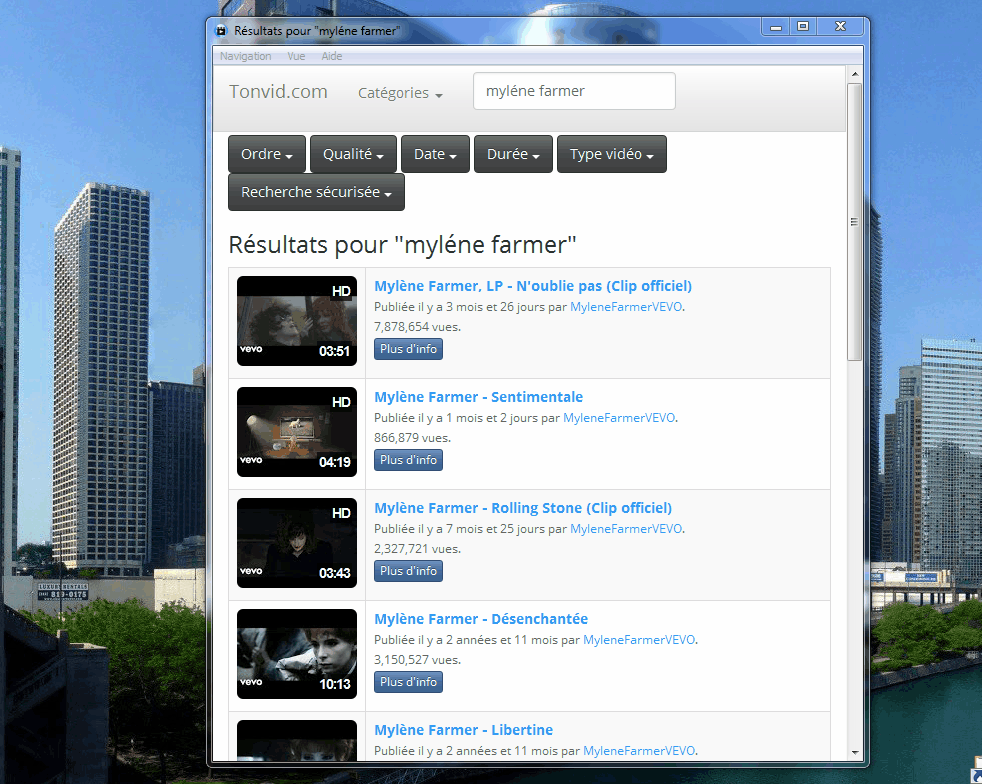Expand the Catégories dropdown
This screenshot has width=982, height=784.
(400, 93)
